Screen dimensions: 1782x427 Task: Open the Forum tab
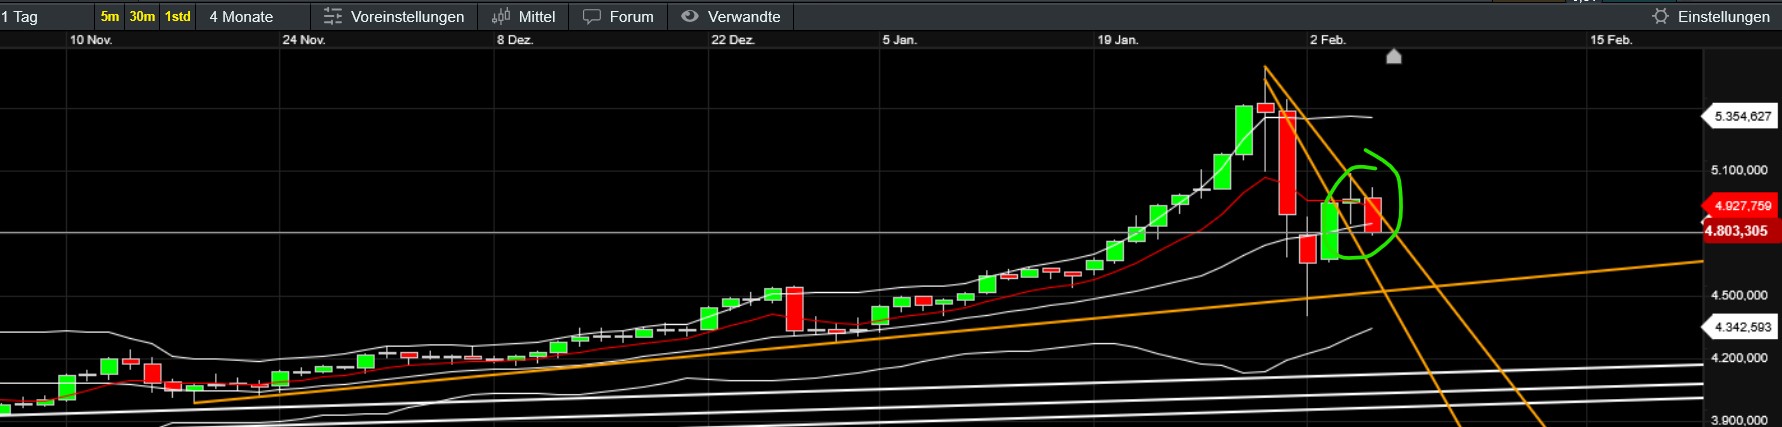click(x=618, y=17)
